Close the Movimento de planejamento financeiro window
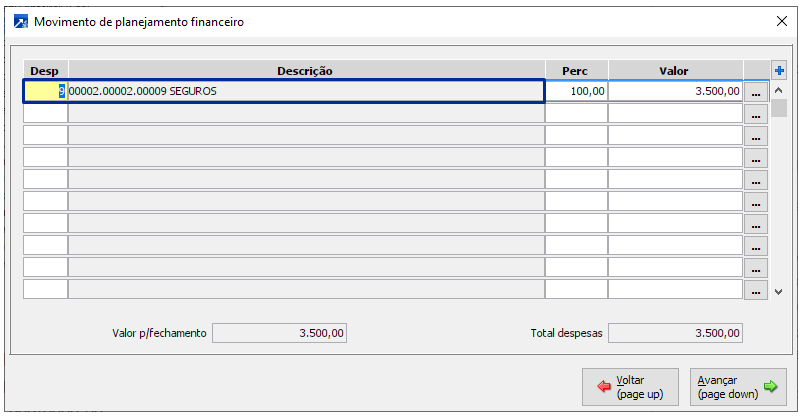 782,20
